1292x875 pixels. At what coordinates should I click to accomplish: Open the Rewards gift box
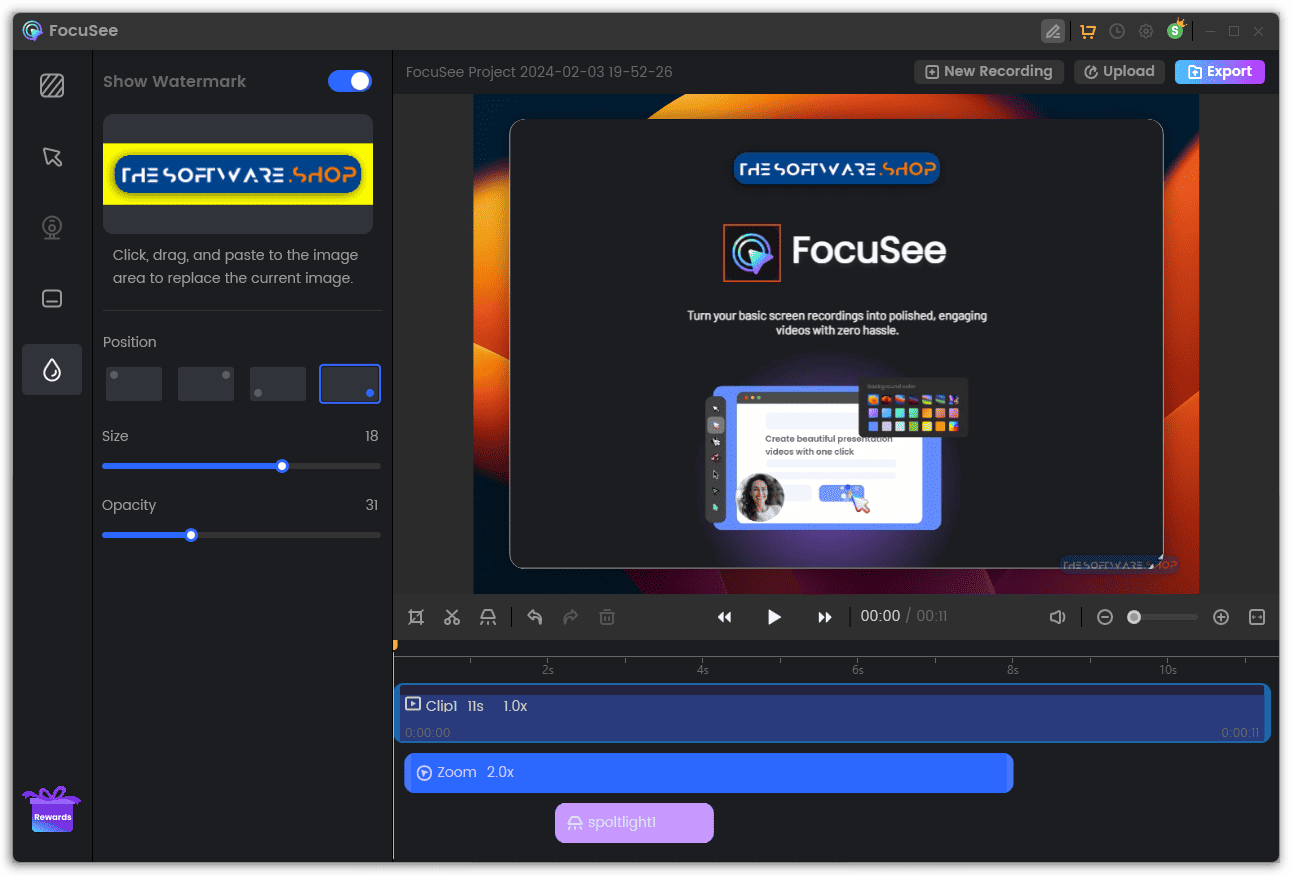point(52,809)
